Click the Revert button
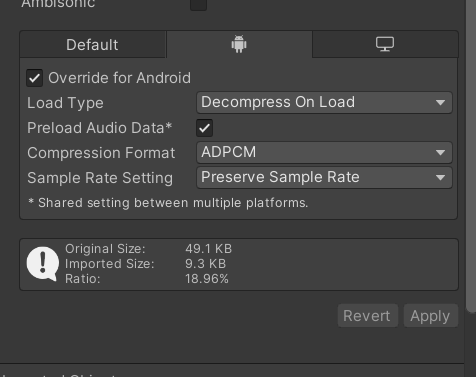Image resolution: width=476 pixels, height=377 pixels. 368,316
